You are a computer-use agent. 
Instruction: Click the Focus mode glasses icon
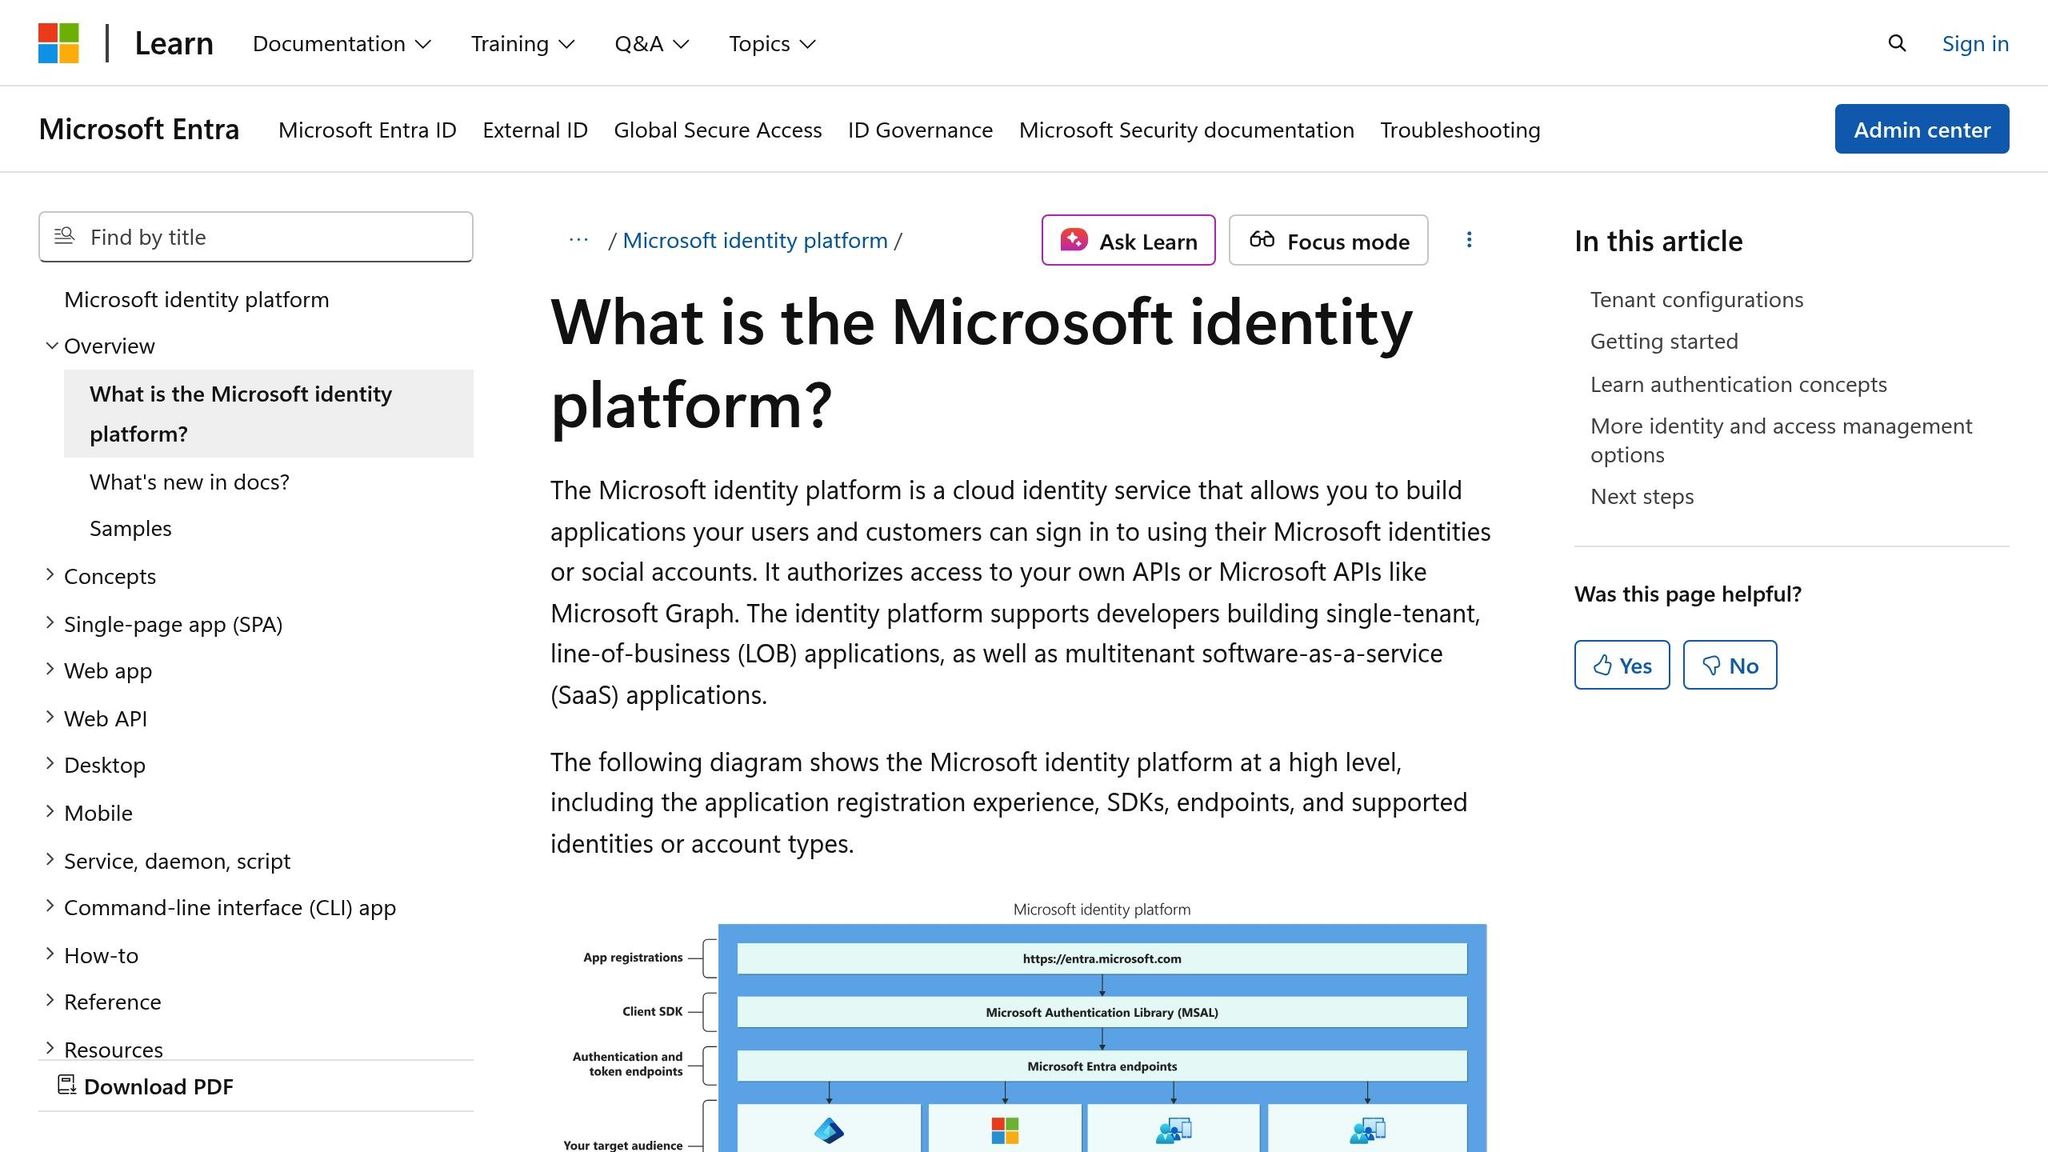tap(1262, 240)
